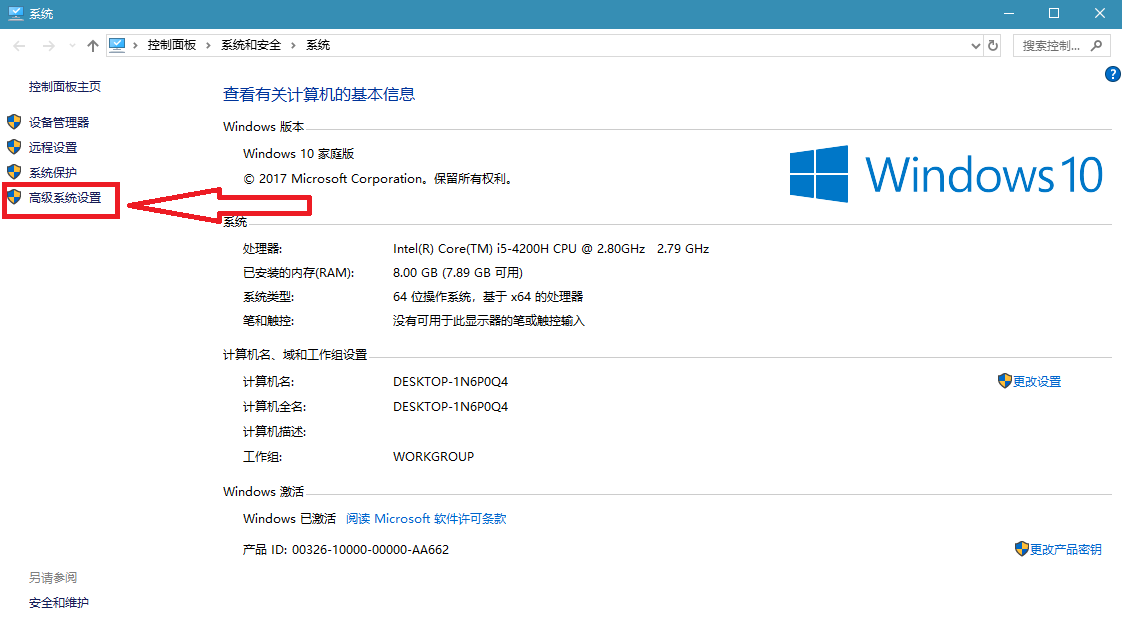Click the shield icon beside 远程设置

[x=14, y=147]
